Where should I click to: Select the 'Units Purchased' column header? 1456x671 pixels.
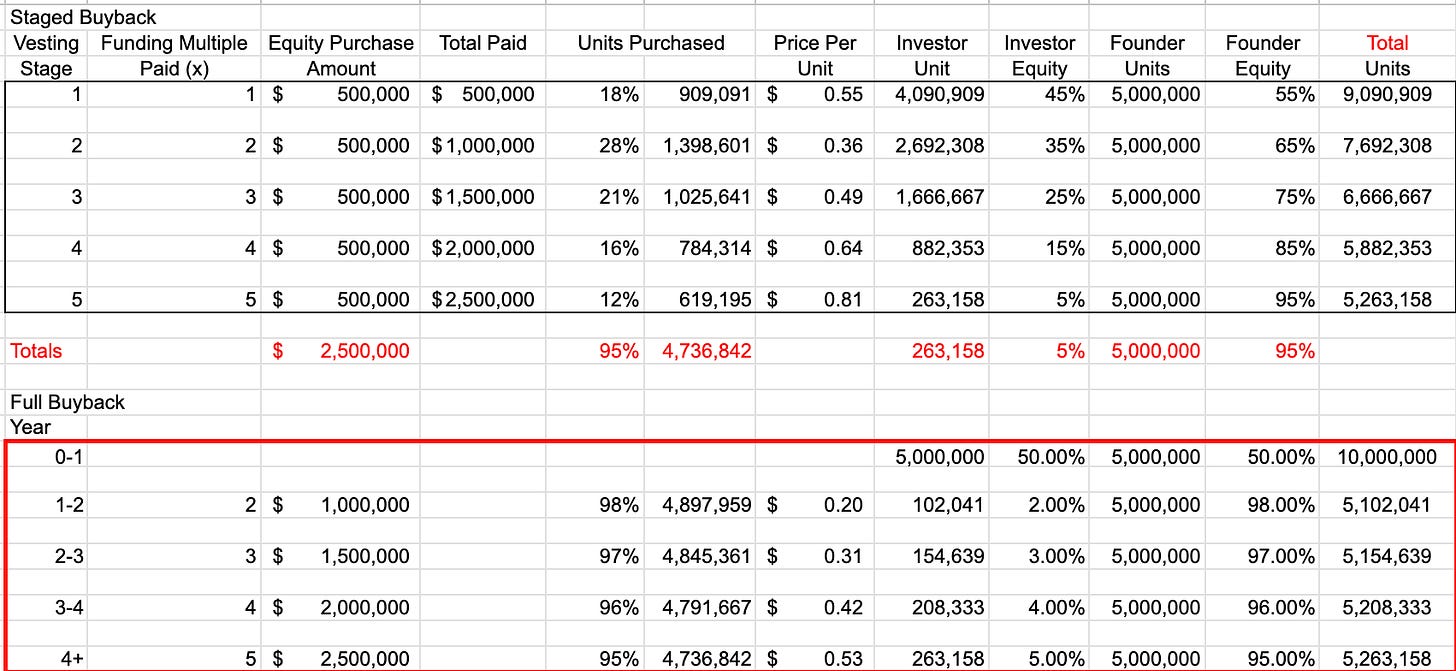tap(651, 43)
